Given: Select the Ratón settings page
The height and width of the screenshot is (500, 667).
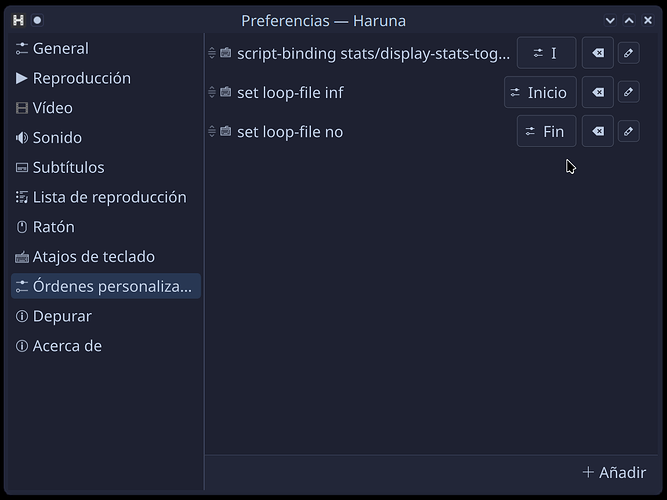Looking at the screenshot, I should point(105,227).
